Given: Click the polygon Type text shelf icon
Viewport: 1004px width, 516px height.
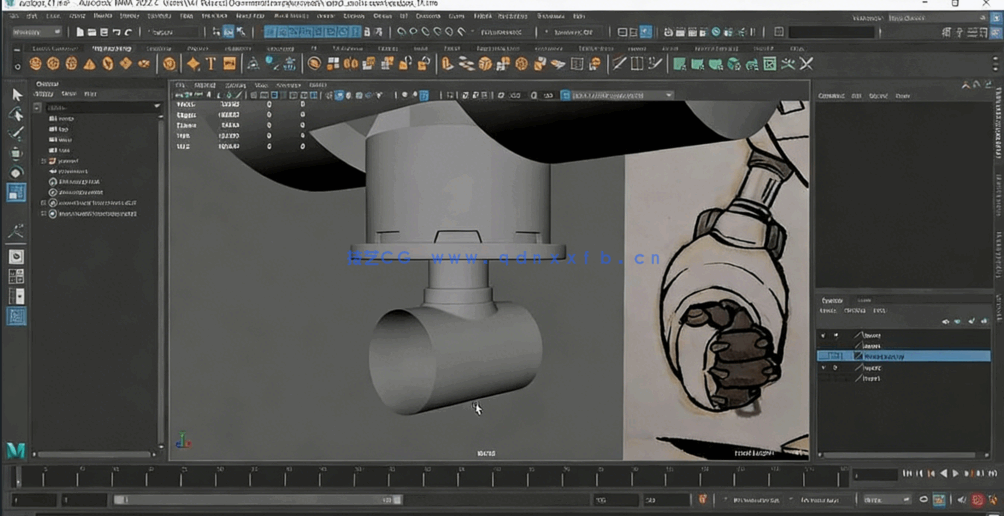Looking at the screenshot, I should pos(211,64).
